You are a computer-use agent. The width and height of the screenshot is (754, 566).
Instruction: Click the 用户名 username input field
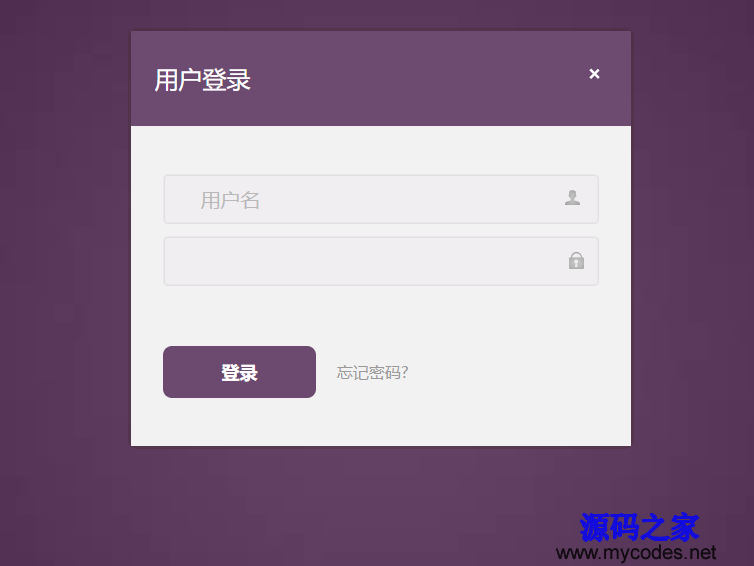click(381, 199)
